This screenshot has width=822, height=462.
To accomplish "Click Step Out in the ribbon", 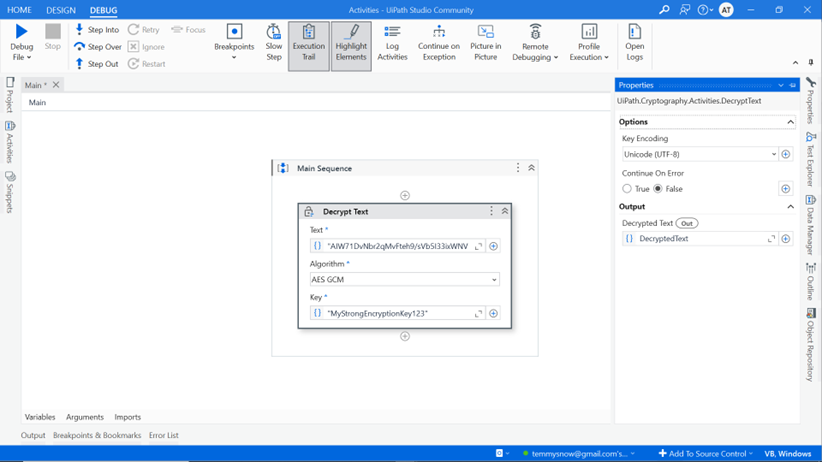I will pos(96,64).
